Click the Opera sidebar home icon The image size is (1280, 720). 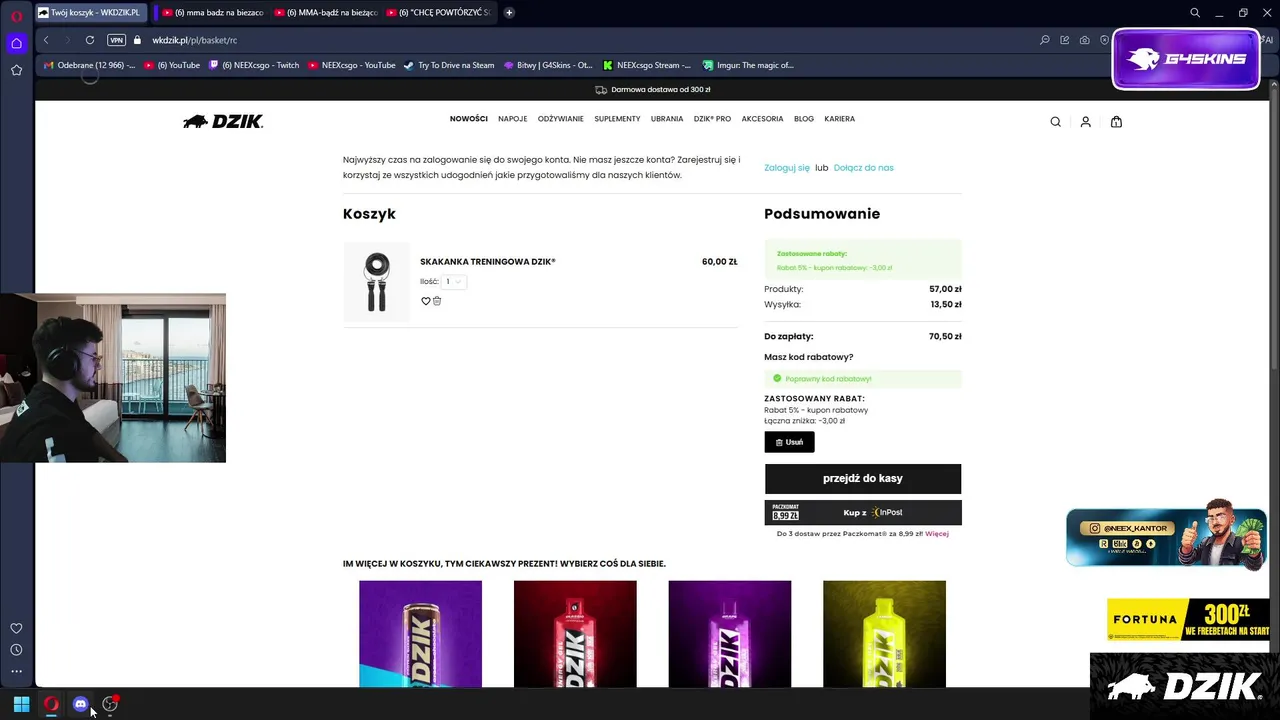click(x=16, y=43)
